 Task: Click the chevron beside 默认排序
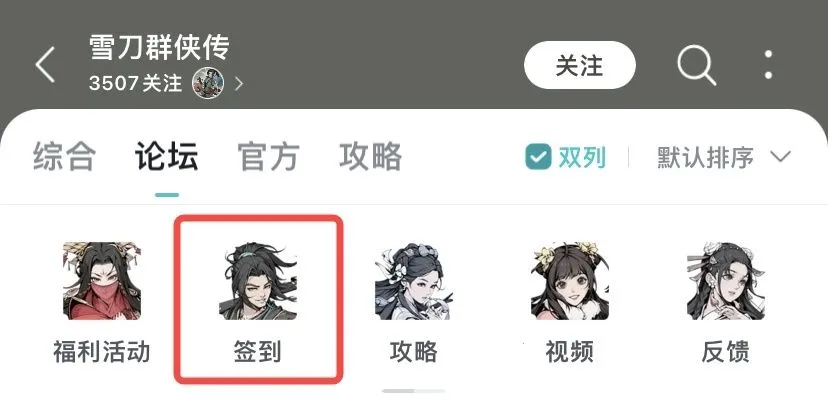coord(780,157)
